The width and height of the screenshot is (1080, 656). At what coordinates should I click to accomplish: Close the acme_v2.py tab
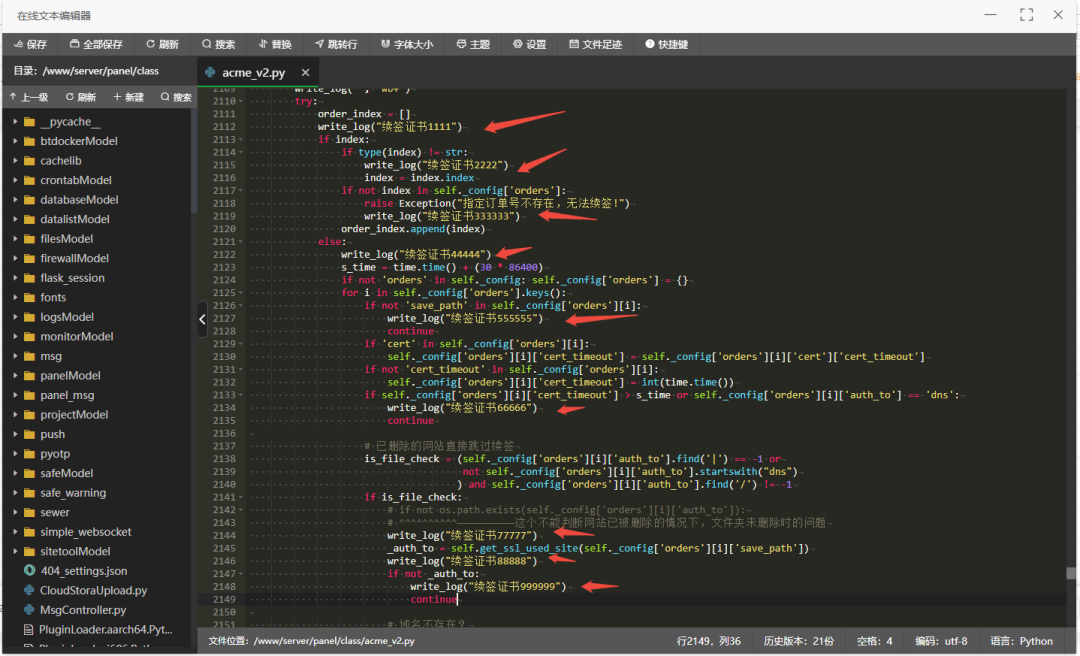tap(305, 72)
